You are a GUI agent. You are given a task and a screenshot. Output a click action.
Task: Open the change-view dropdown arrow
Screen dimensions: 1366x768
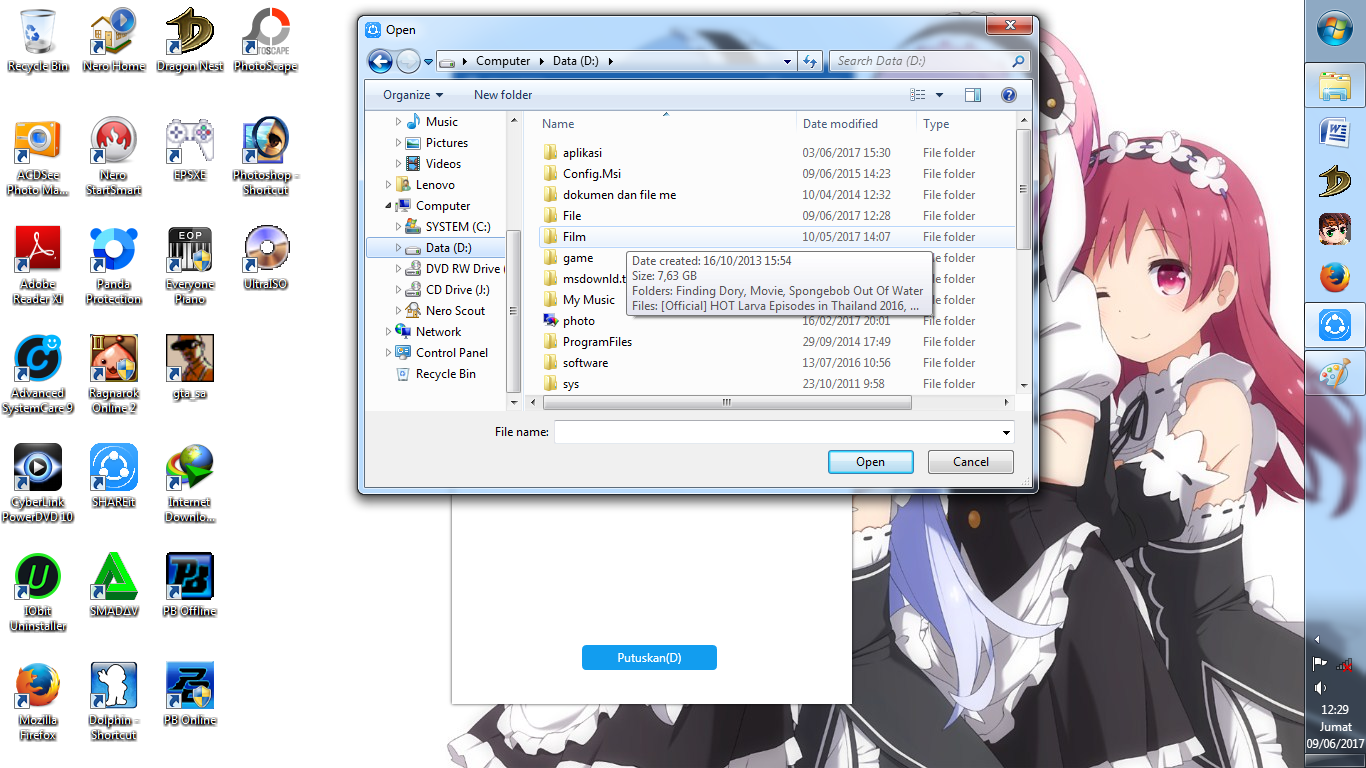tap(939, 95)
